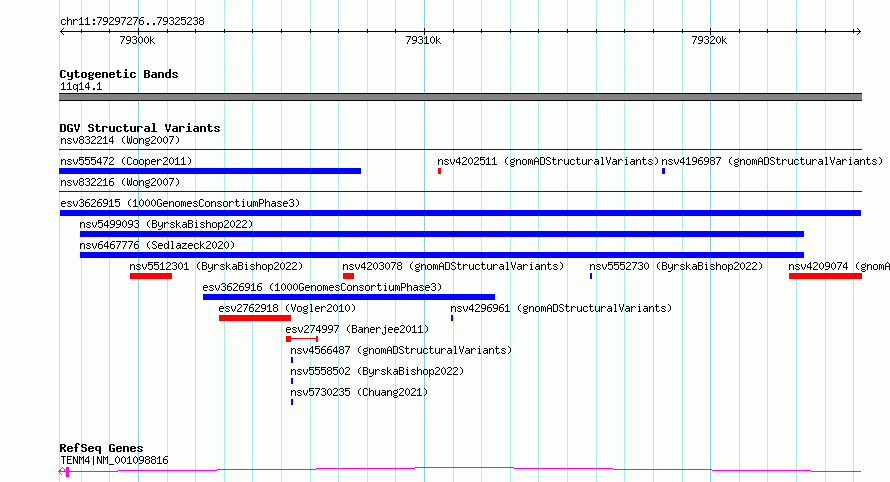
Task: Click nsv5499093 (ByrskaBishop2022) label
Action: click(x=166, y=224)
